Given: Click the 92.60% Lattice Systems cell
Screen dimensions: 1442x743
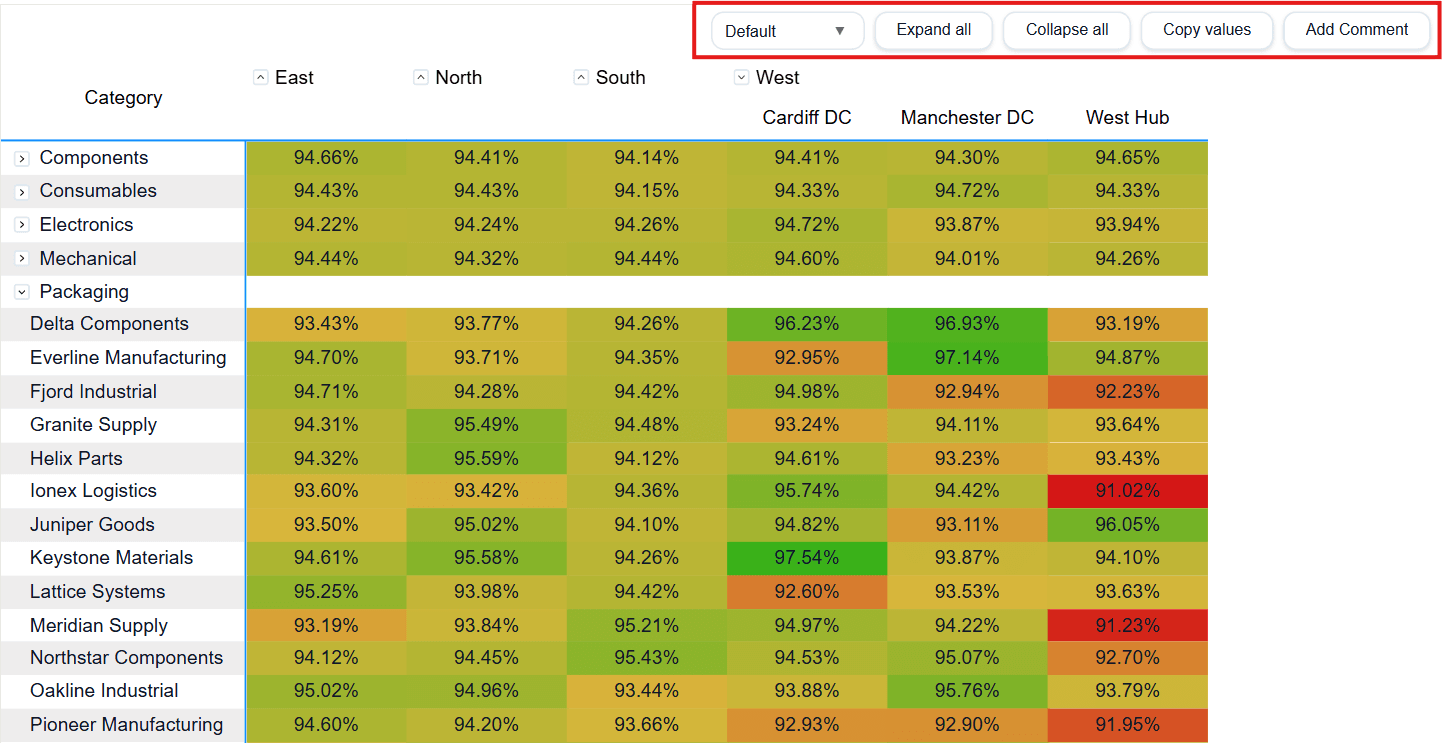Looking at the screenshot, I should [x=807, y=592].
